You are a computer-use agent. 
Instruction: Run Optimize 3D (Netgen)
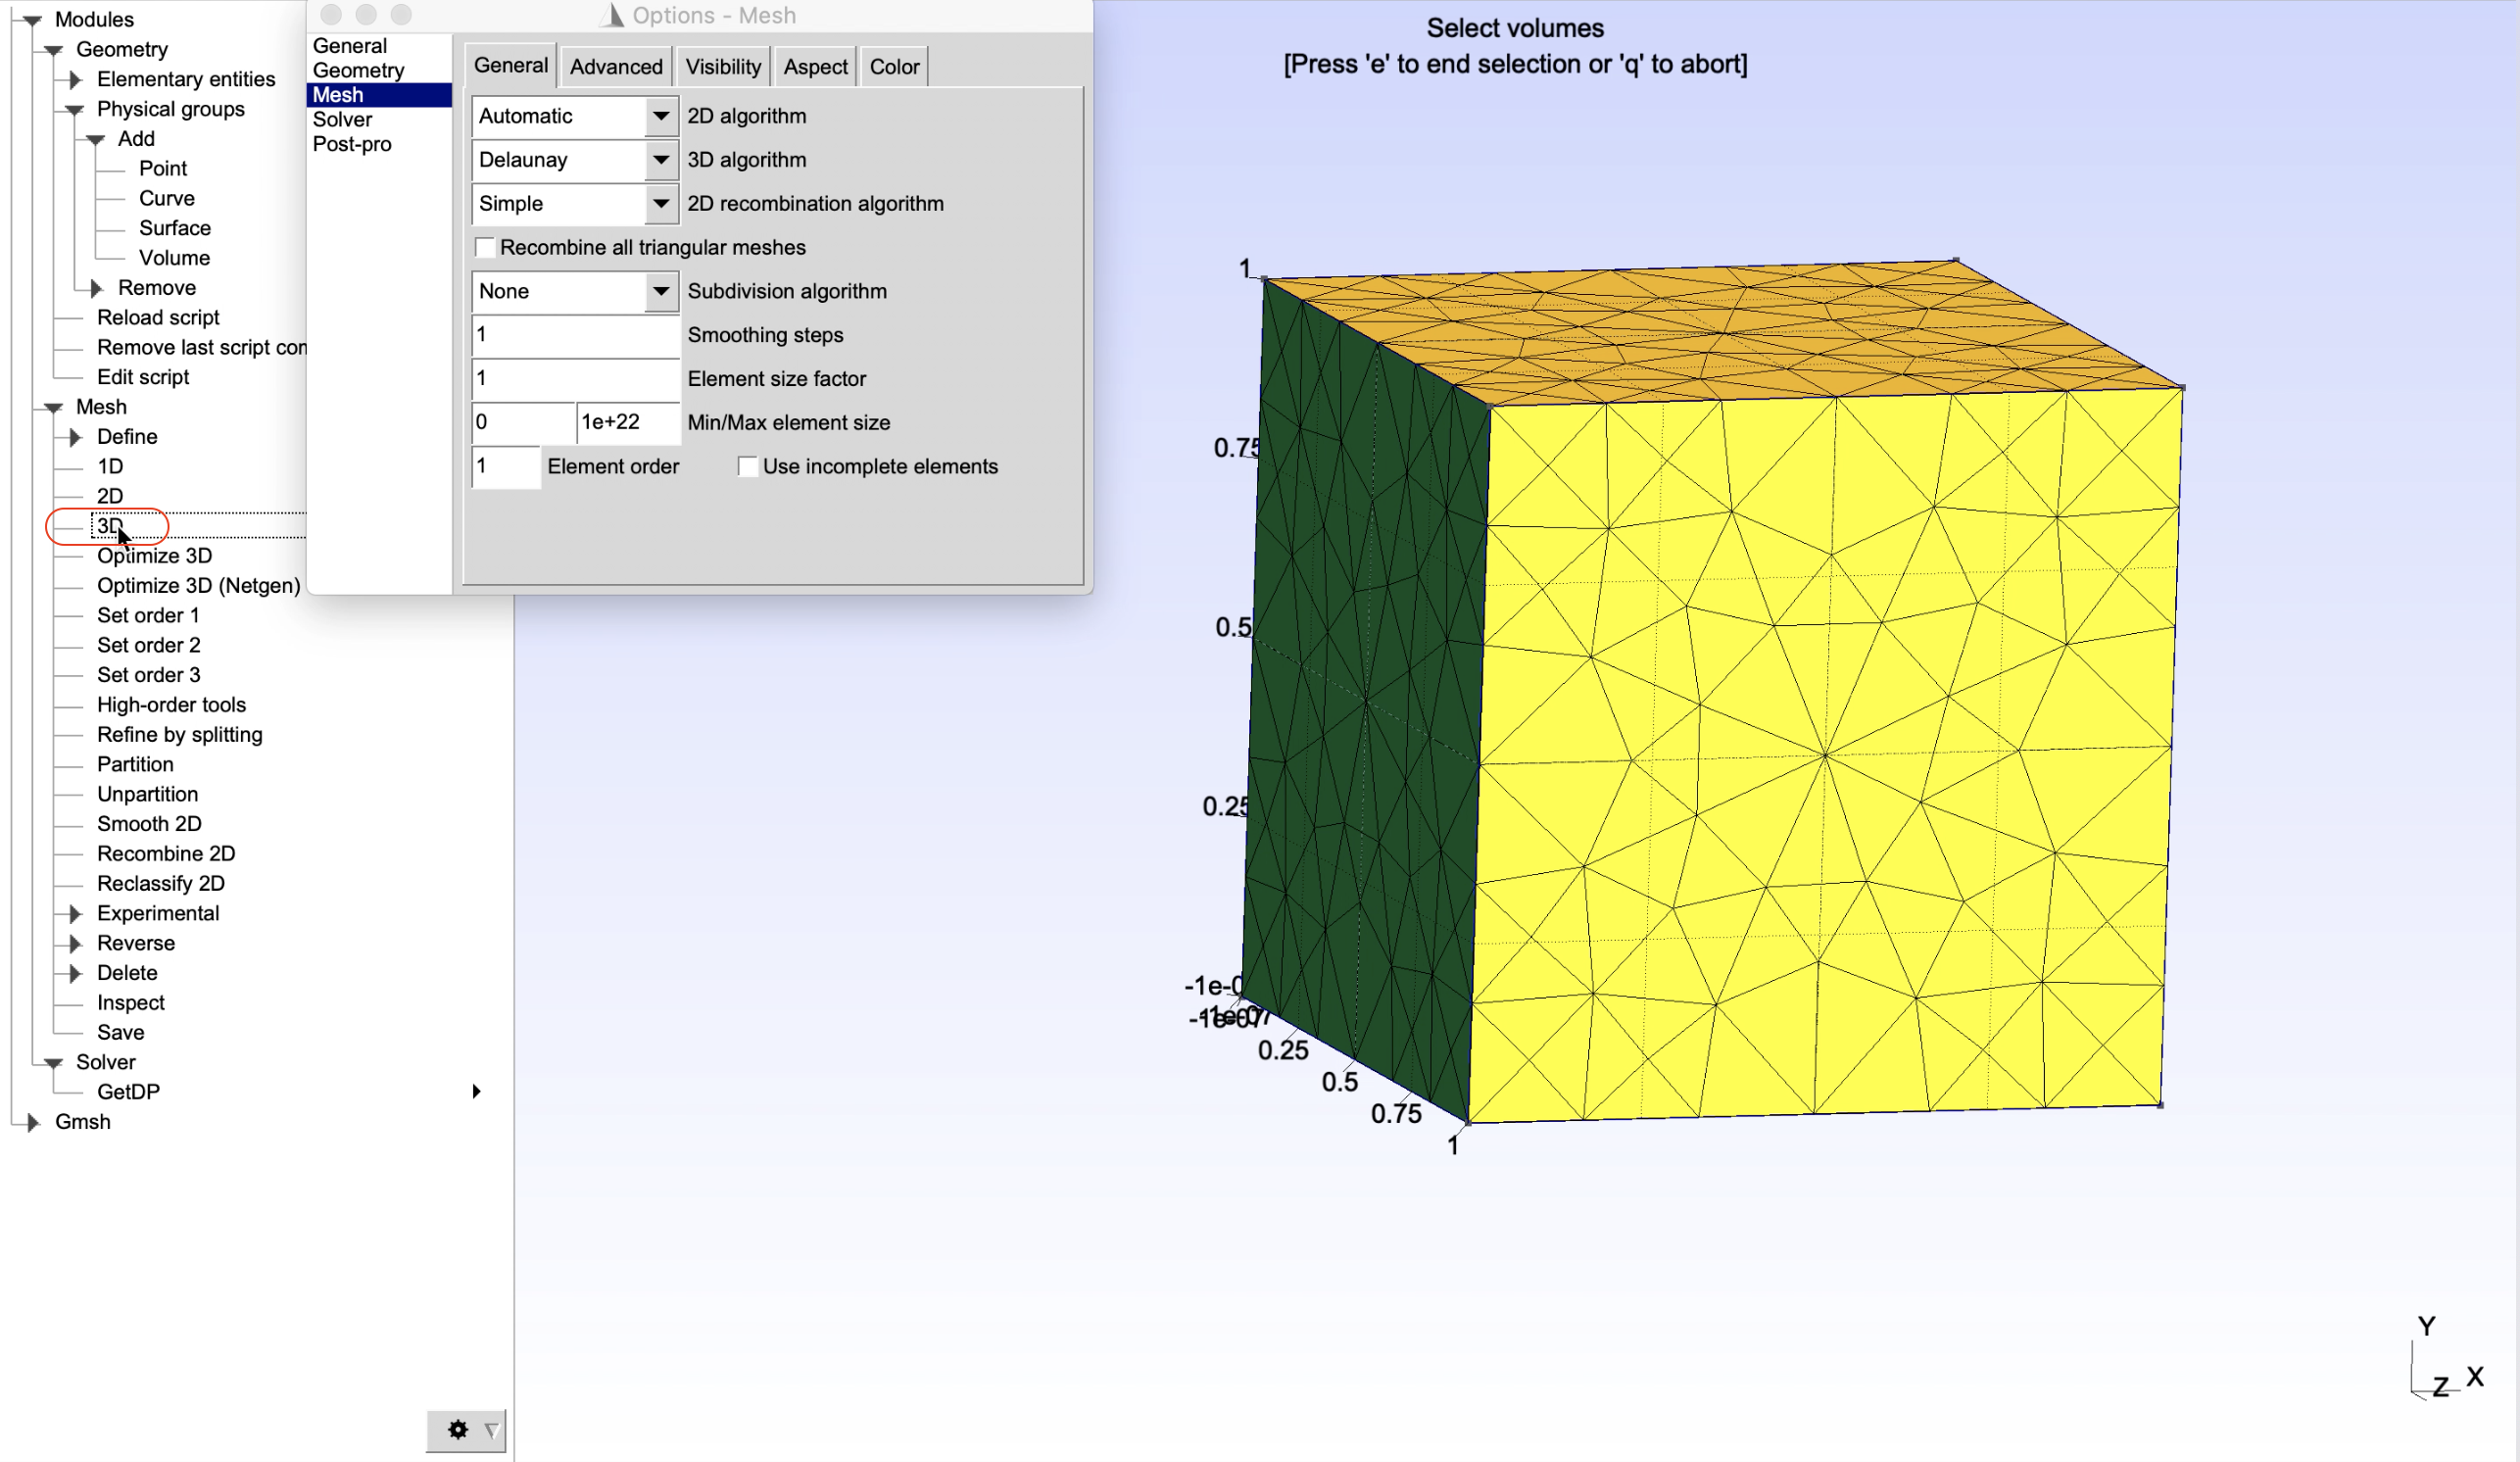click(198, 585)
